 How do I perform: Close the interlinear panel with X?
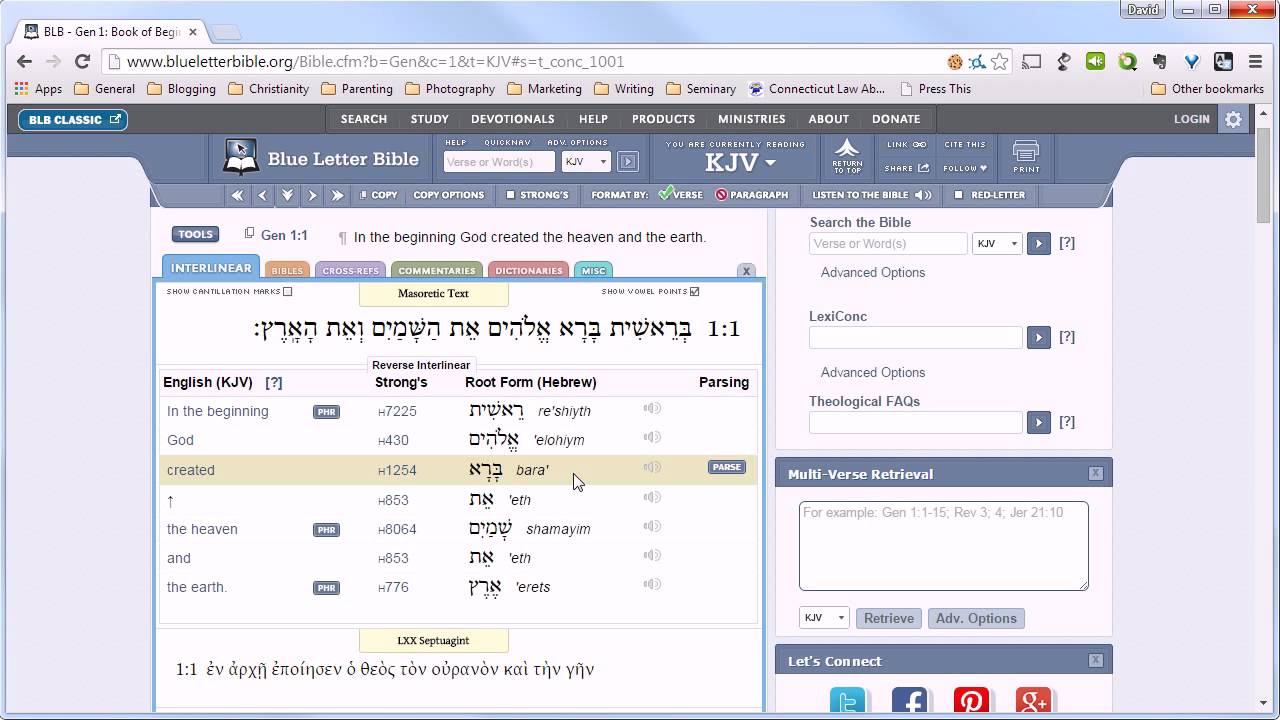(746, 271)
